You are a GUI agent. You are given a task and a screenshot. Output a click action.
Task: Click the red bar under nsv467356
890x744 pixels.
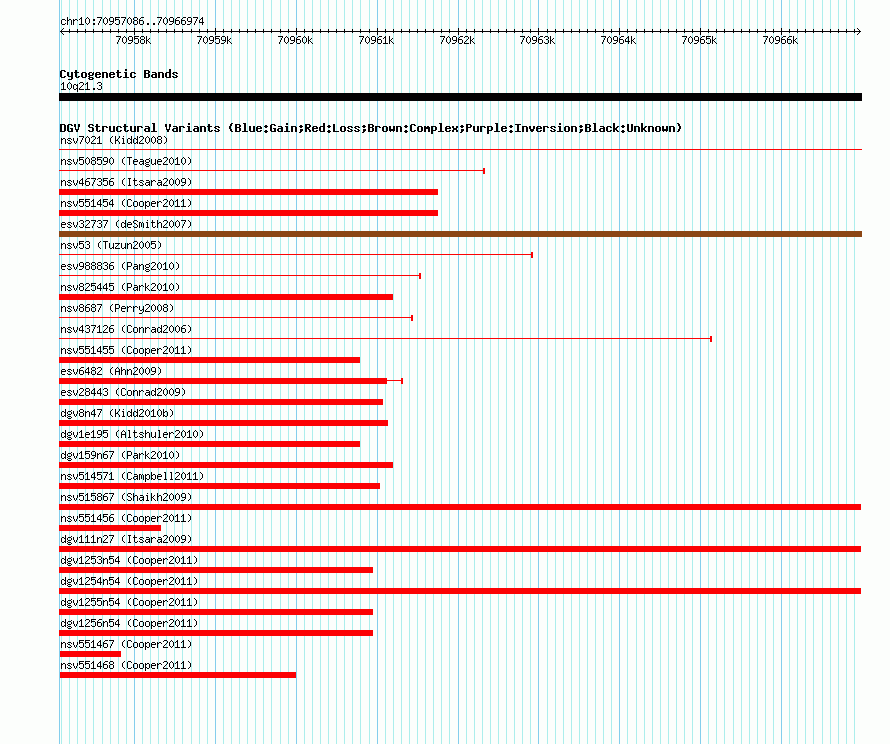(x=249, y=192)
